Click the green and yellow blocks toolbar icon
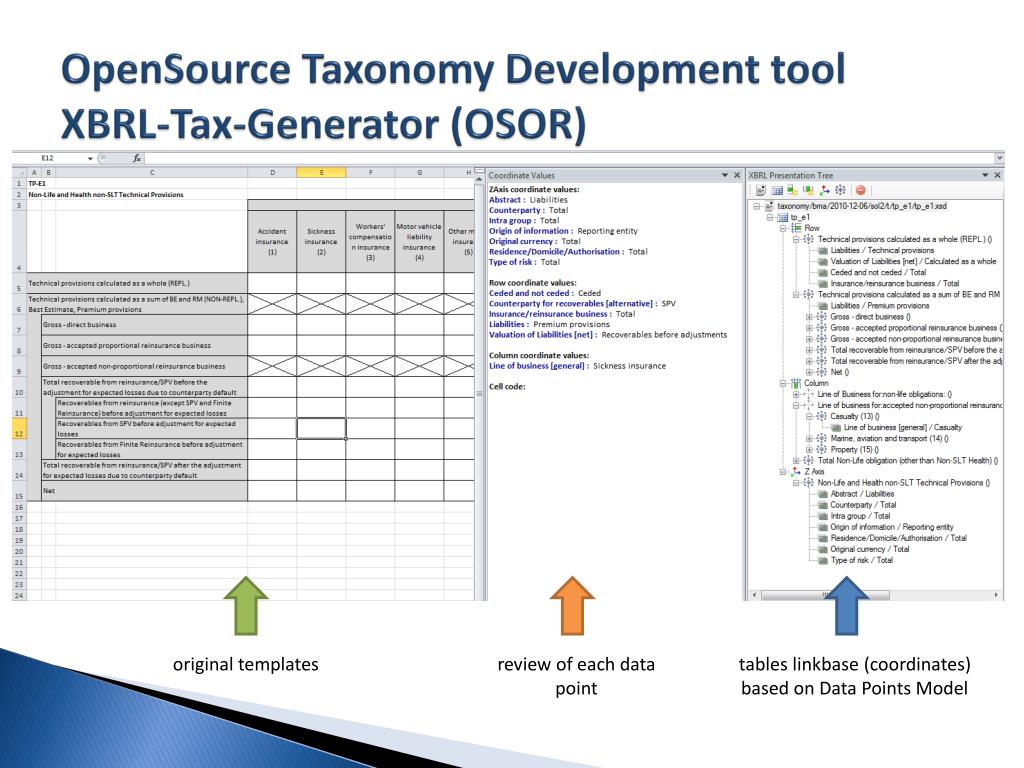This screenshot has height=768, width=1024. point(792,190)
